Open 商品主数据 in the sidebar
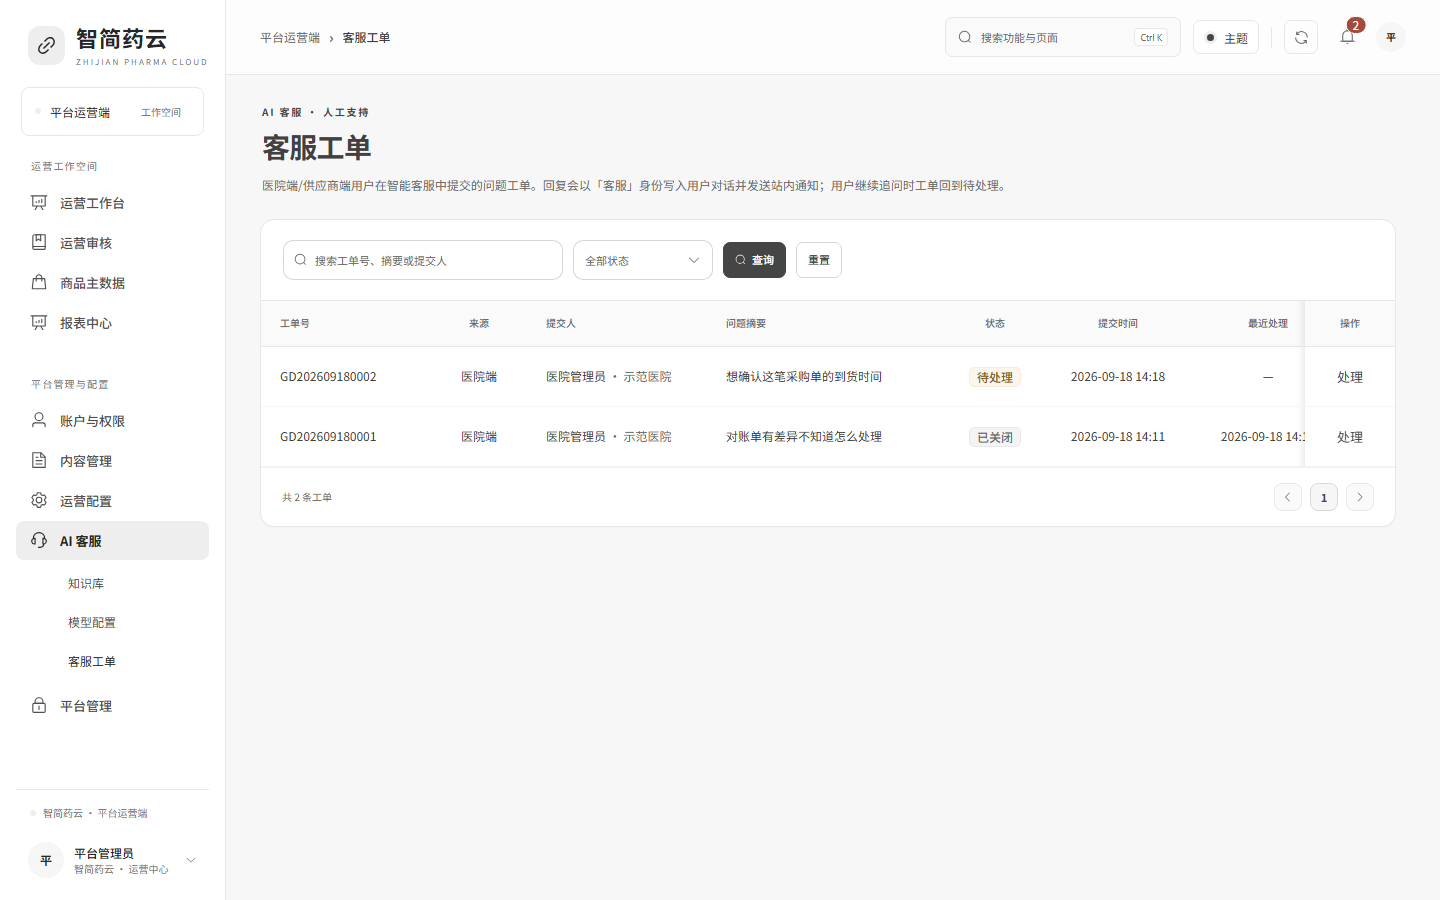Screen dimensions: 1440x900 pyautogui.click(x=112, y=283)
